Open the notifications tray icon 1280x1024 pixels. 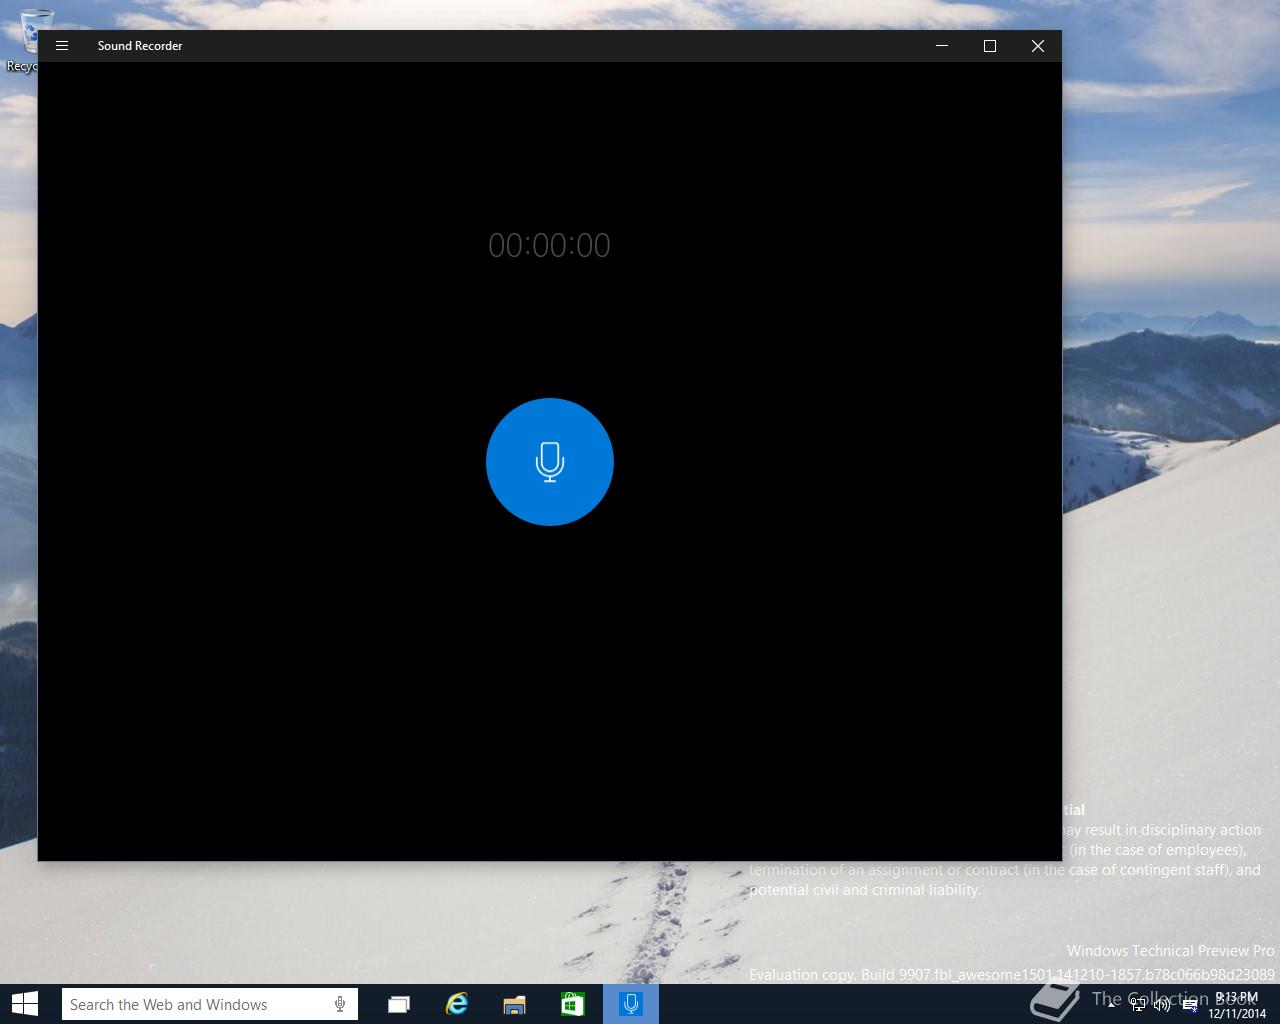pos(1190,1005)
